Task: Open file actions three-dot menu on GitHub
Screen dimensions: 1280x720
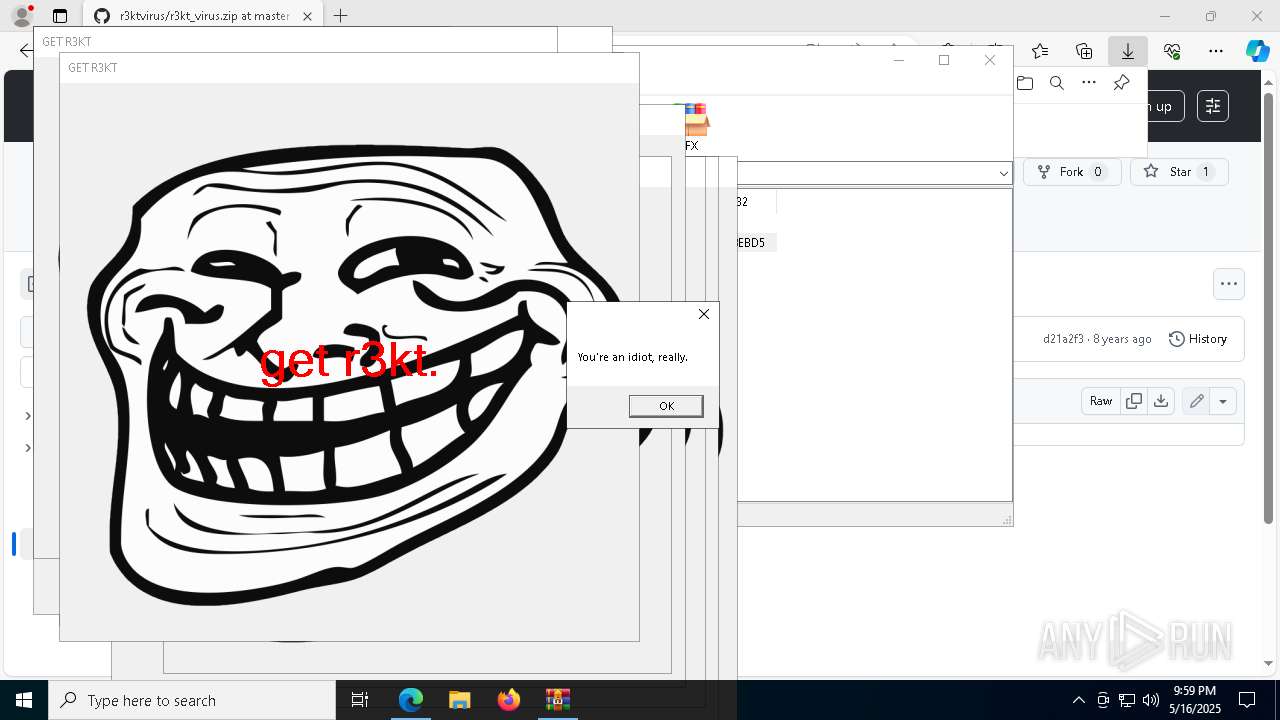Action: (x=1229, y=284)
